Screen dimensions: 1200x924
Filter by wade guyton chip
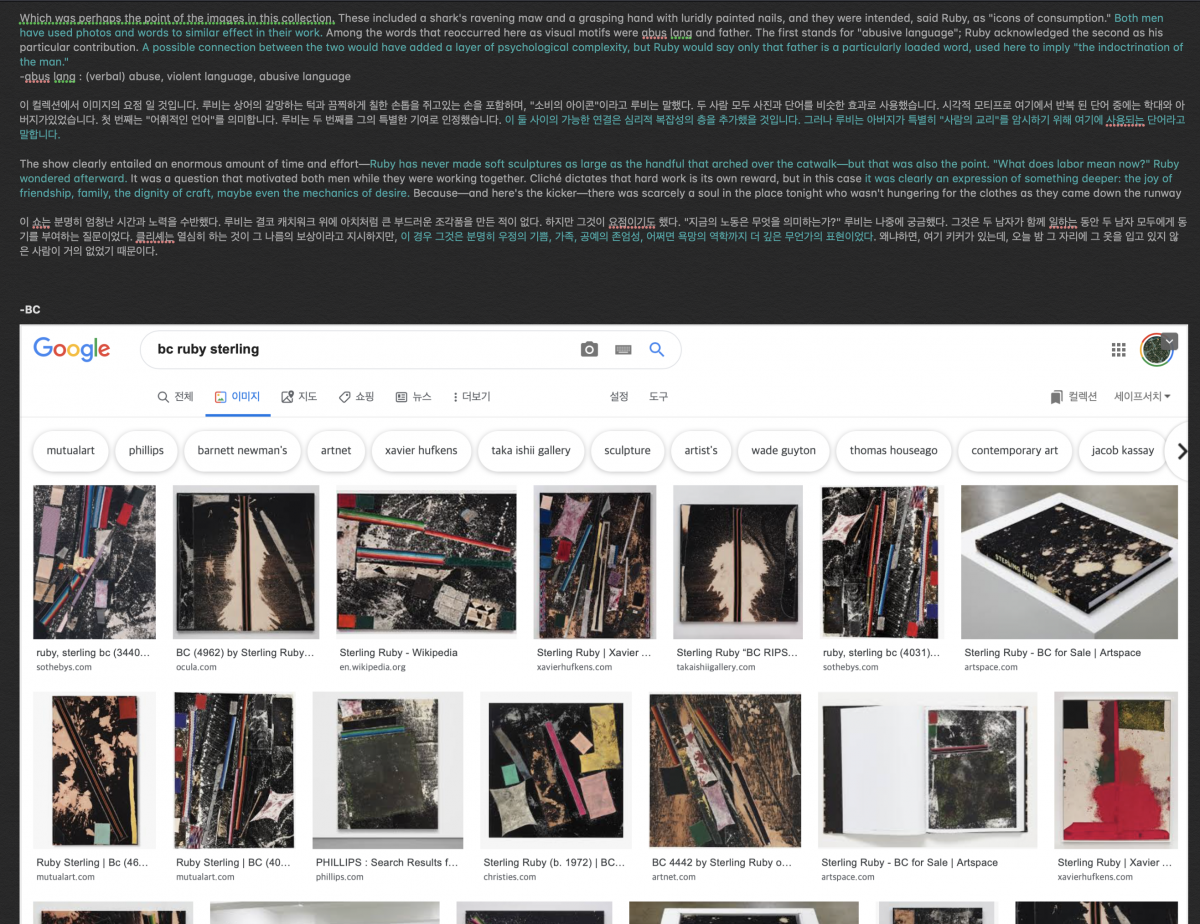coord(784,451)
